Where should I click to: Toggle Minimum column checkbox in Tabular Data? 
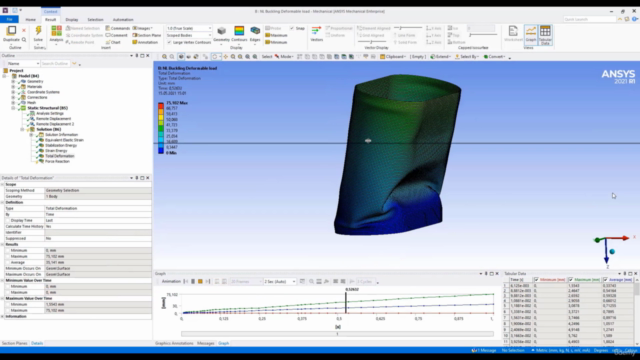(x=536, y=280)
